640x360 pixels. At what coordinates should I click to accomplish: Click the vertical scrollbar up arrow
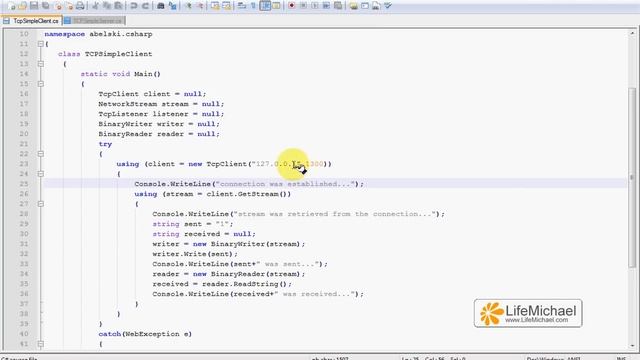coord(632,34)
